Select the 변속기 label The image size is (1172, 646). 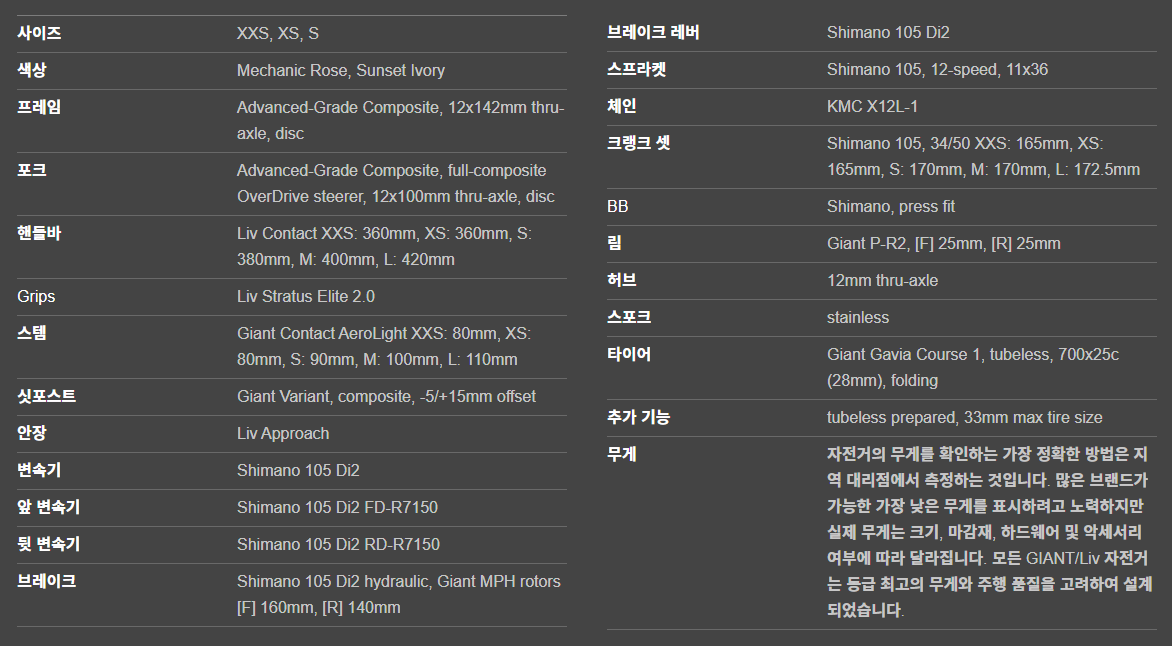tap(39, 470)
